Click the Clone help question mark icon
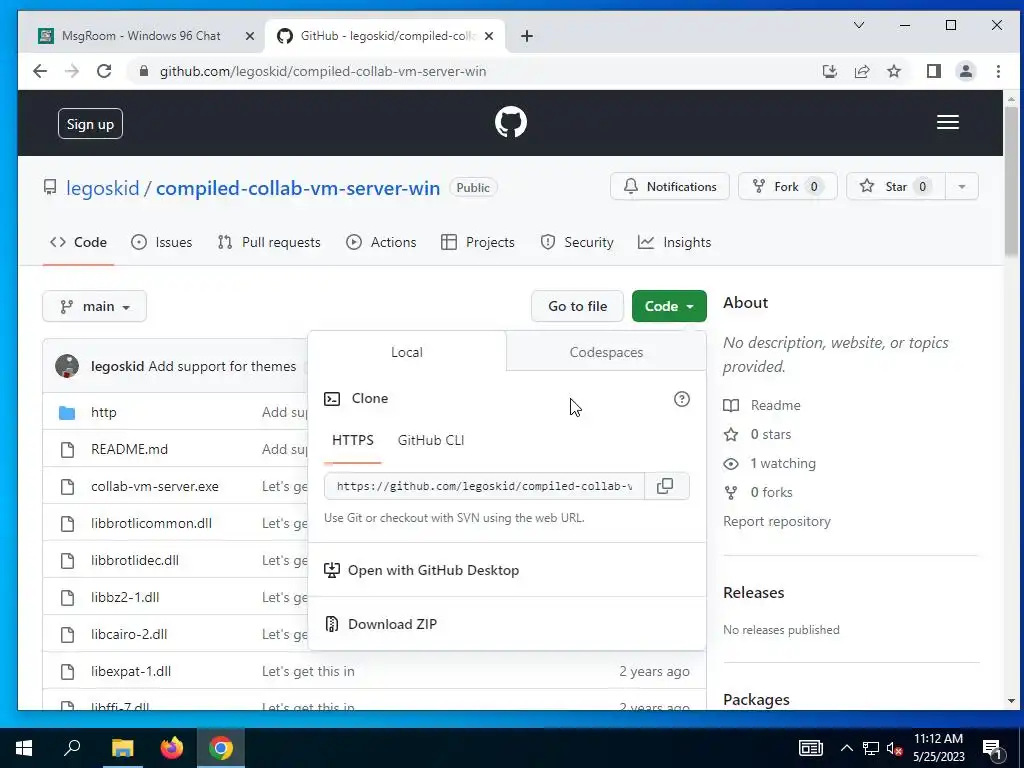The height and width of the screenshot is (768, 1024). pos(681,398)
